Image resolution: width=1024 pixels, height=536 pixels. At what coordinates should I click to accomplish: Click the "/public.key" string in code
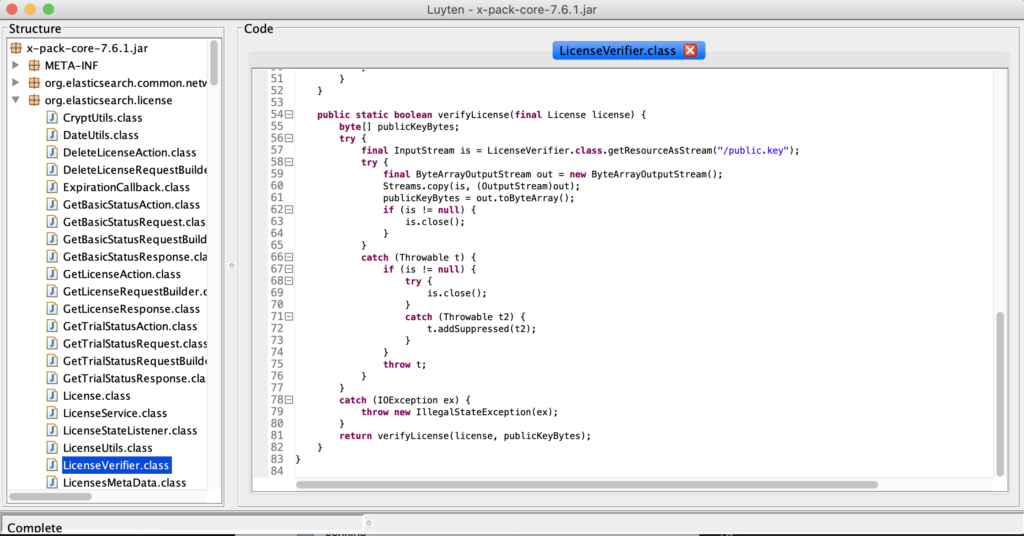tap(753, 150)
